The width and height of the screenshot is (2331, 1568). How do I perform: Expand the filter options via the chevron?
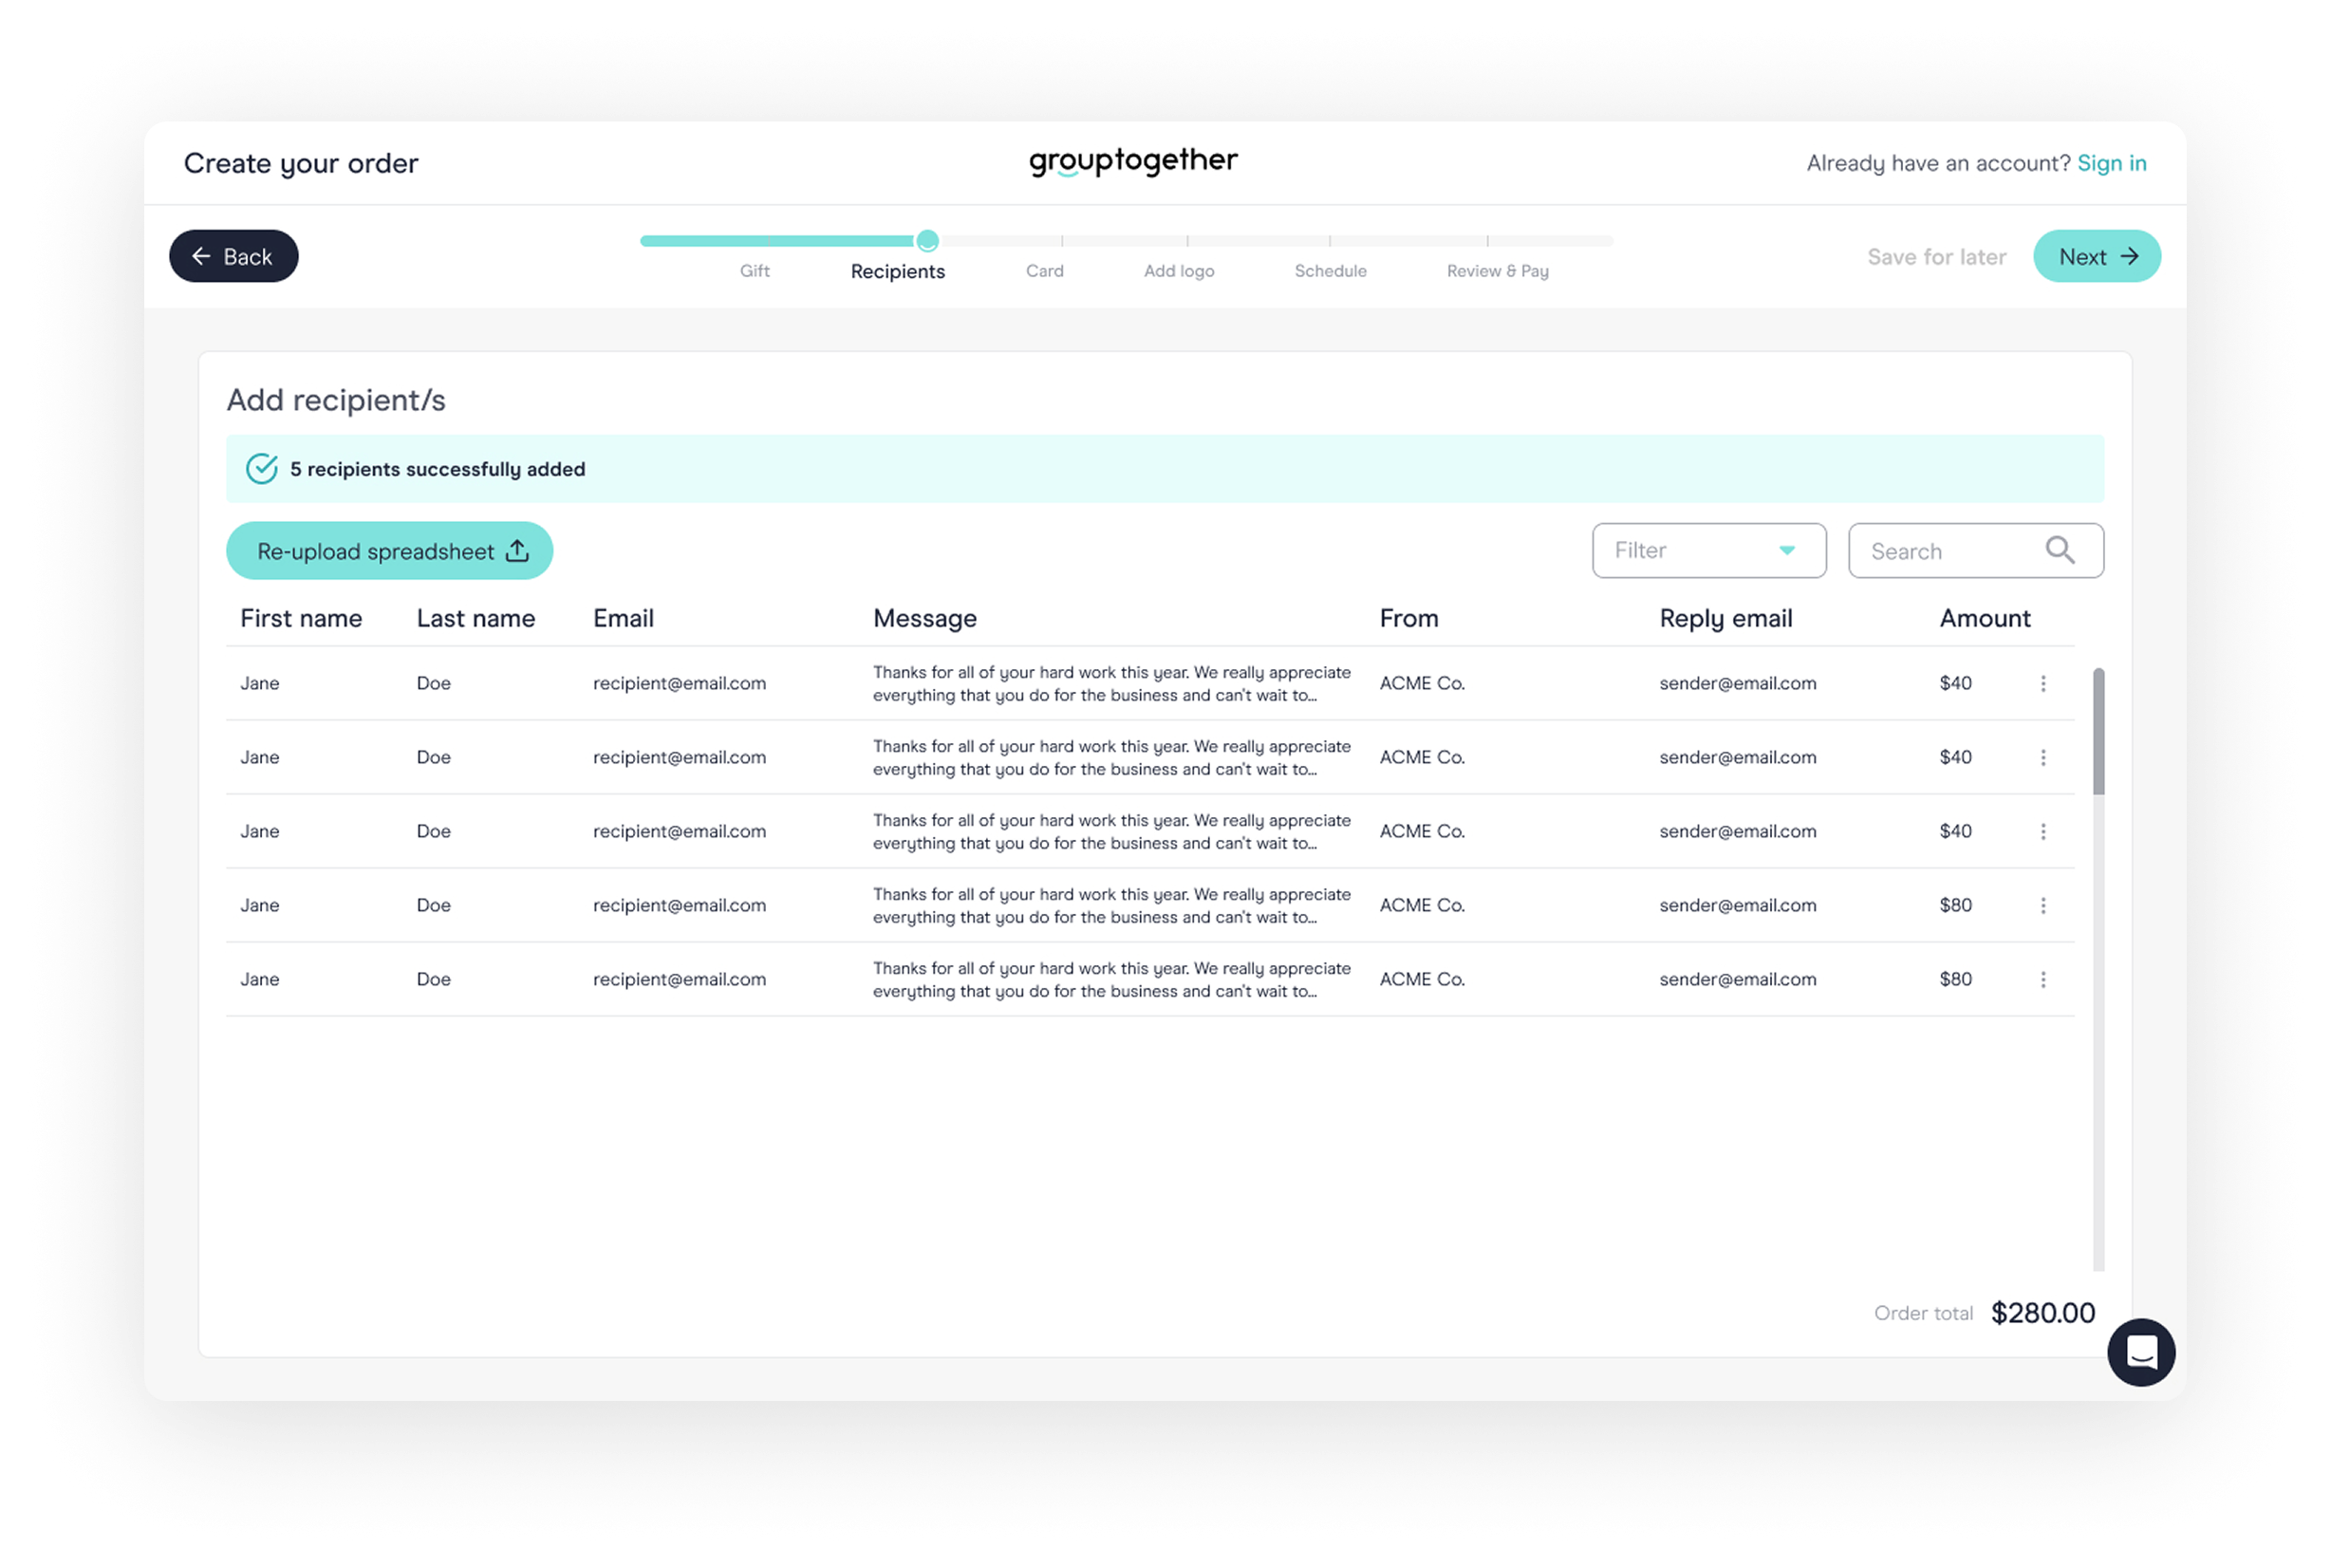tap(1788, 550)
